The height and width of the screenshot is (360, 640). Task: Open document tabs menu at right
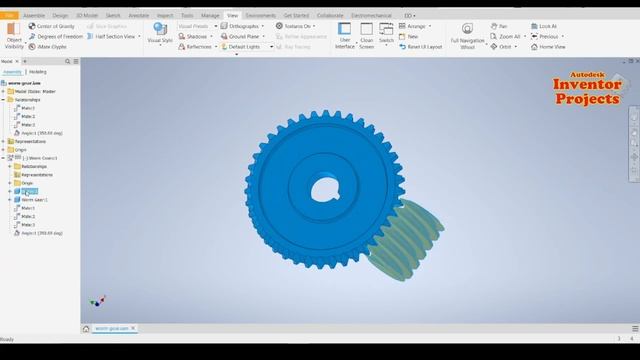click(635, 329)
